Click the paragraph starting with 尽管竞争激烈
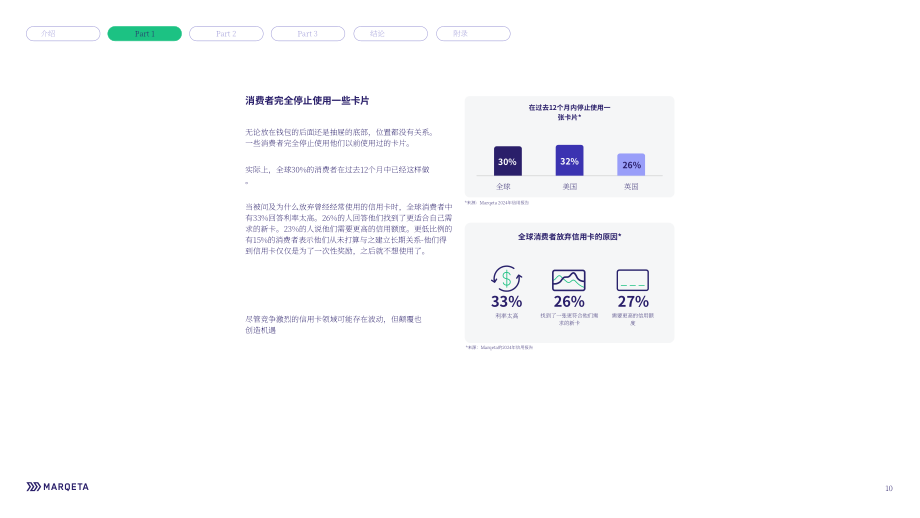This screenshot has width=920, height=518. (333, 324)
